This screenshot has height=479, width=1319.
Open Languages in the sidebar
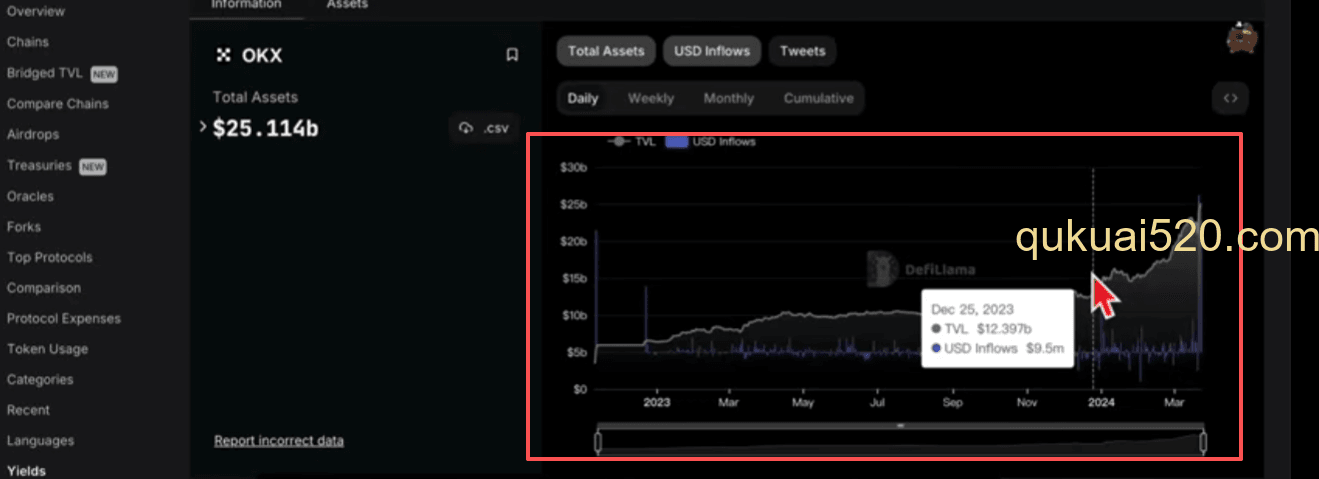pyautogui.click(x=40, y=440)
